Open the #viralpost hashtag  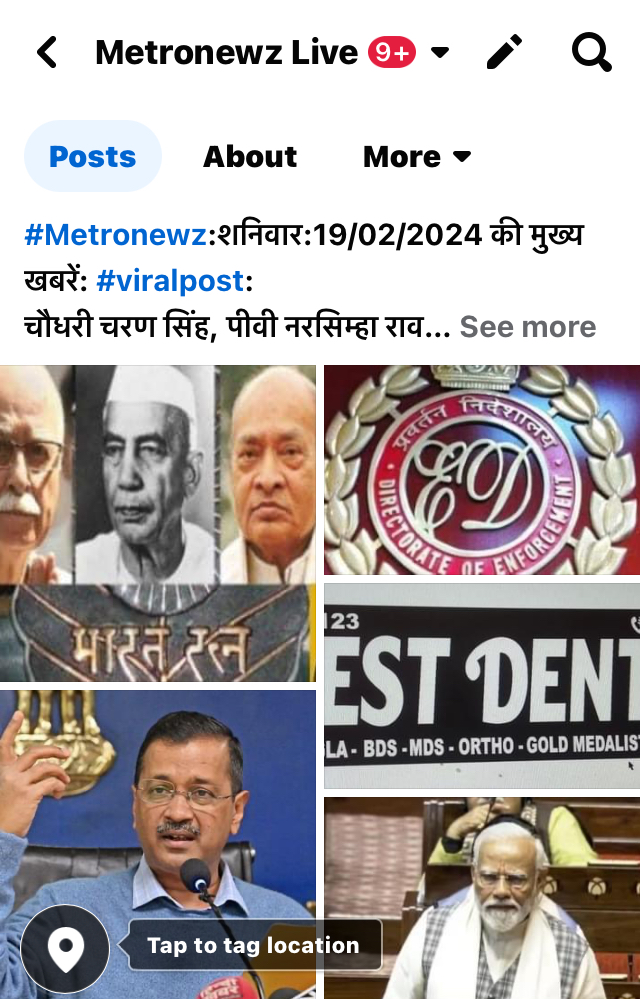pyautogui.click(x=170, y=281)
